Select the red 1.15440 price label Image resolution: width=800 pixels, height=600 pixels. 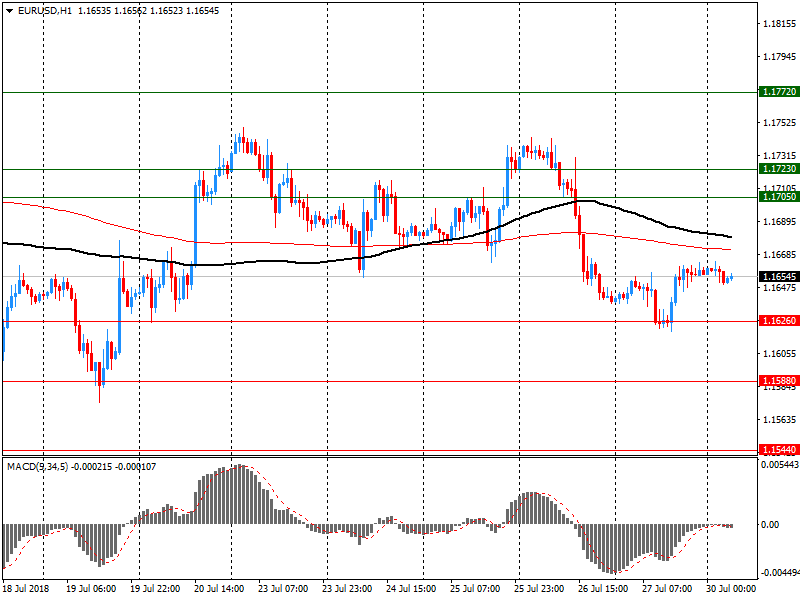click(778, 450)
